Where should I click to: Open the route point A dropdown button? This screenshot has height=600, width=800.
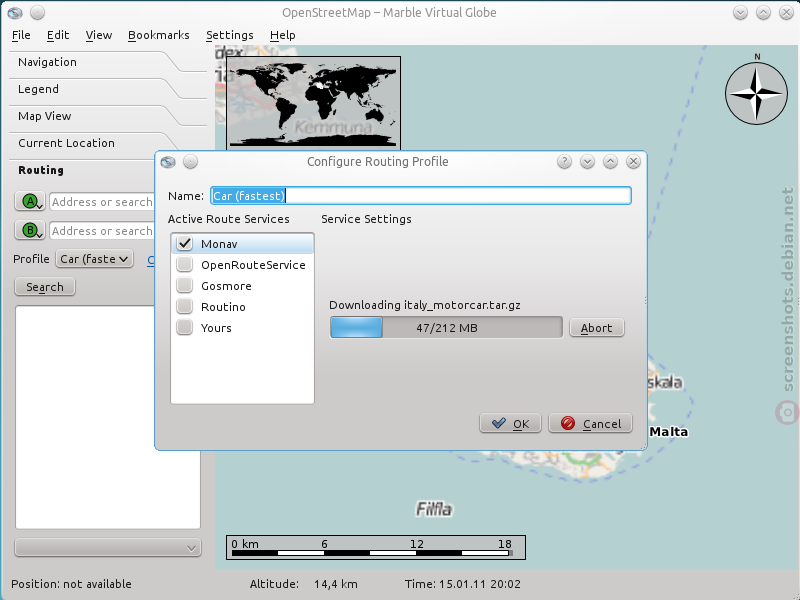coord(30,202)
